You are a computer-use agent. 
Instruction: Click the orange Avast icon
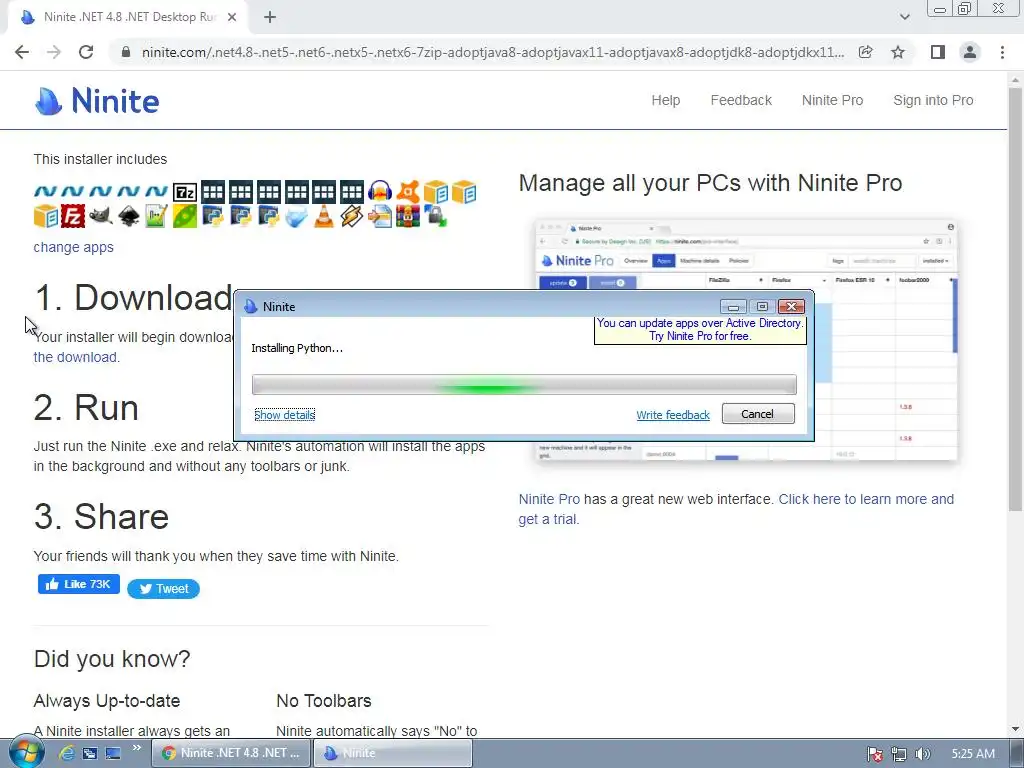click(408, 192)
